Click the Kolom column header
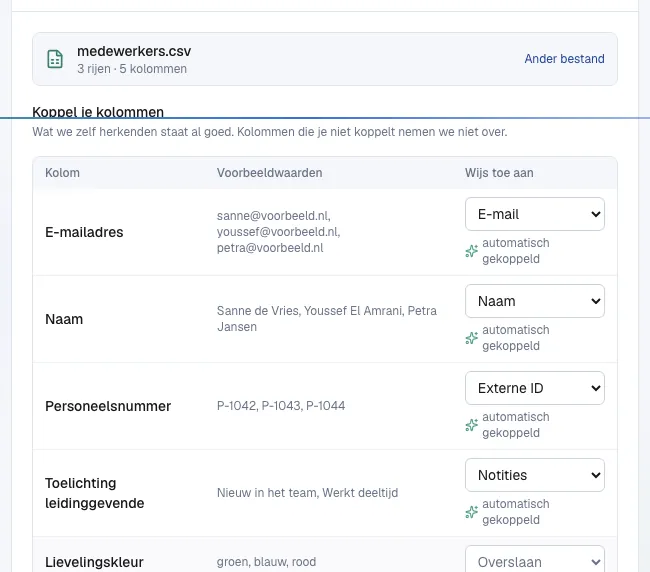Screen dimensions: 650x572 (62, 173)
